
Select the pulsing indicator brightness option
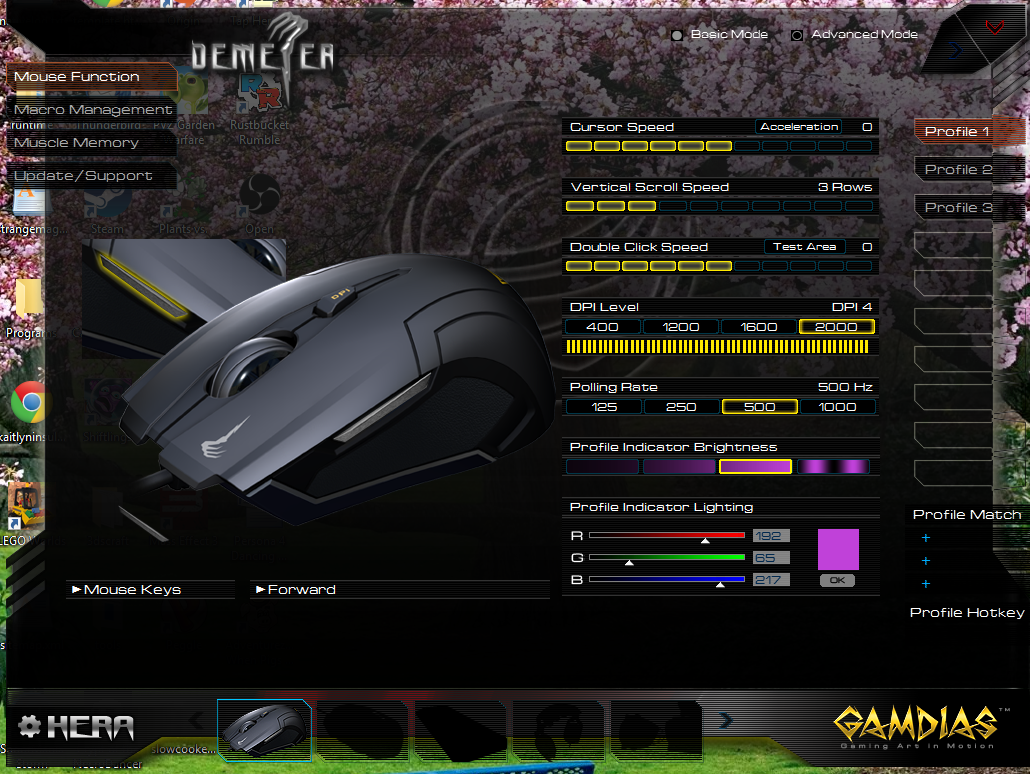coord(833,467)
